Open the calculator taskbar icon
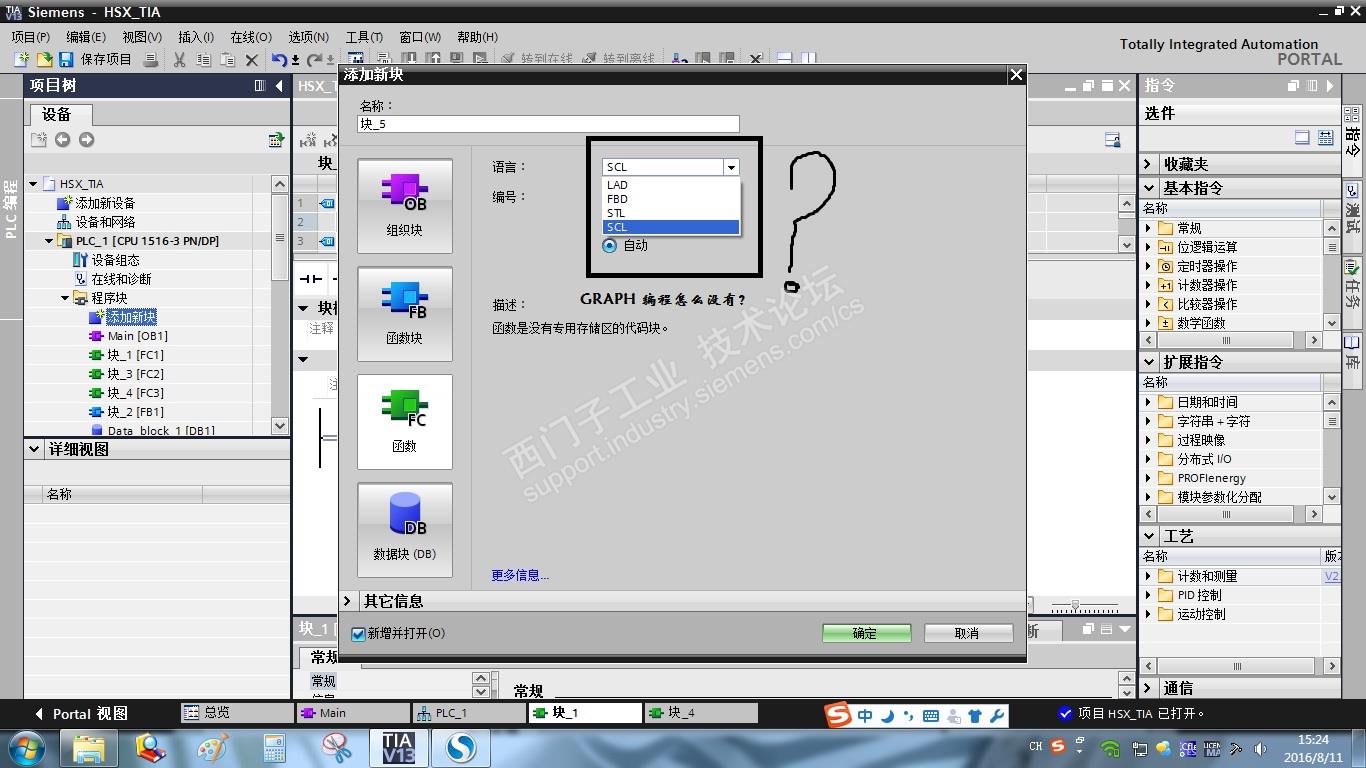Image resolution: width=1366 pixels, height=768 pixels. click(273, 748)
